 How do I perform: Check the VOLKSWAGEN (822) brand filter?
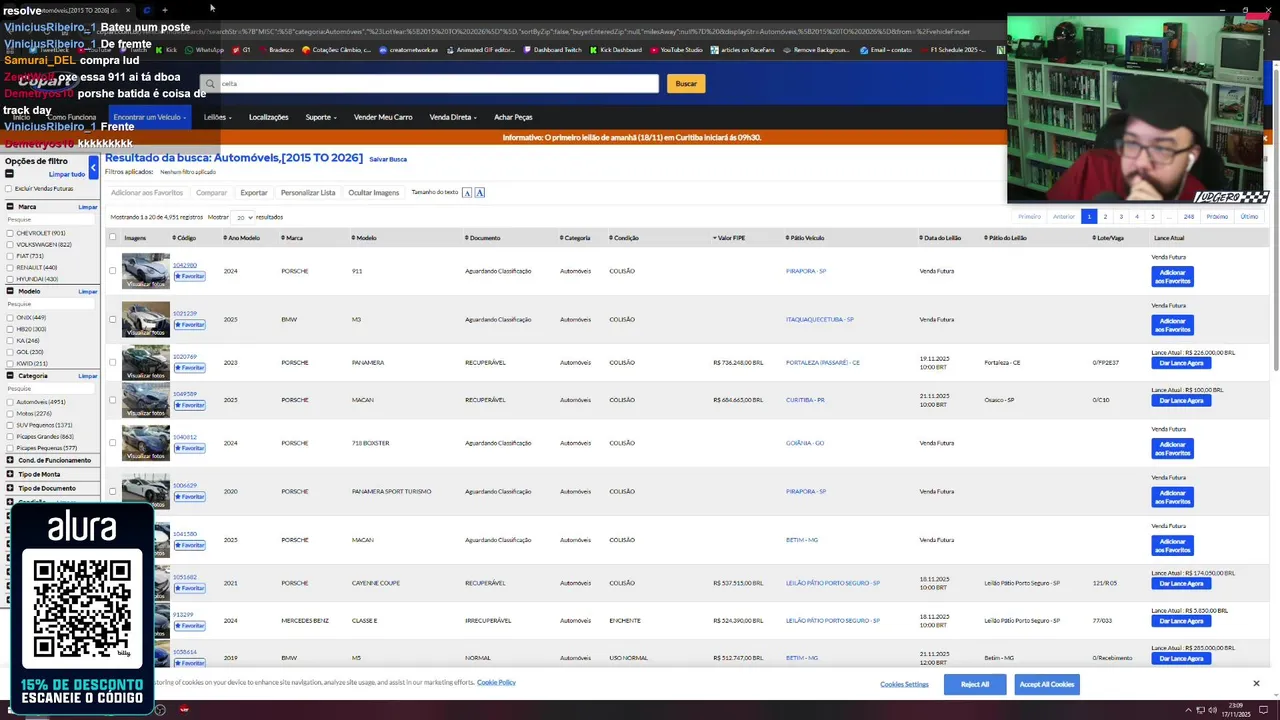pyautogui.click(x=10, y=245)
